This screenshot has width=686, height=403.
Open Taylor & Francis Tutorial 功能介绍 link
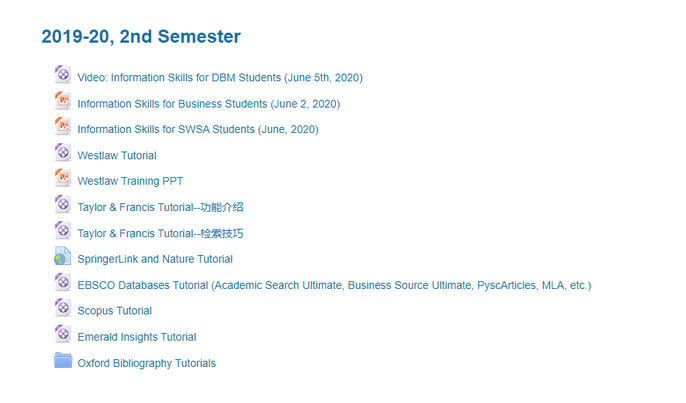(x=160, y=208)
